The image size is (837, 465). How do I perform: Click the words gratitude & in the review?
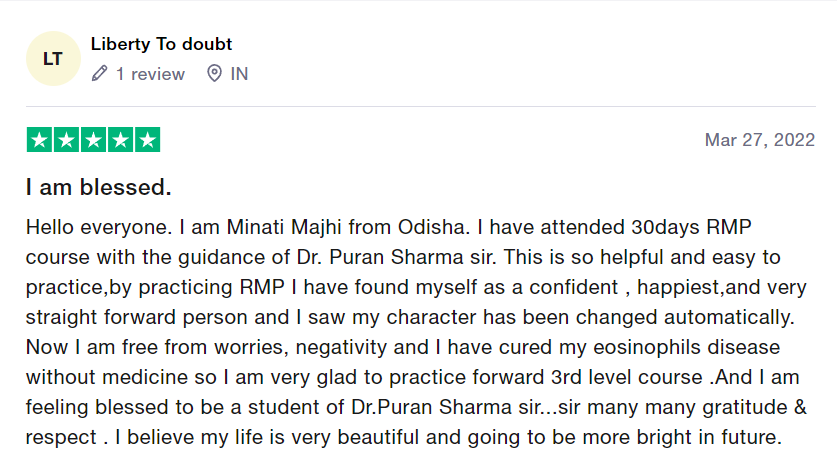pyautogui.click(x=754, y=407)
